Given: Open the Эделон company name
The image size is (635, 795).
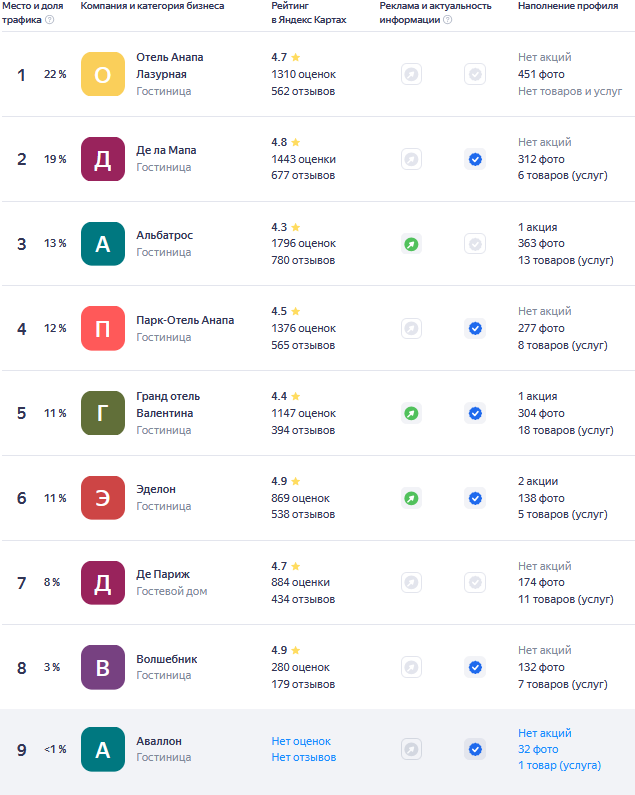Looking at the screenshot, I should click(156, 489).
